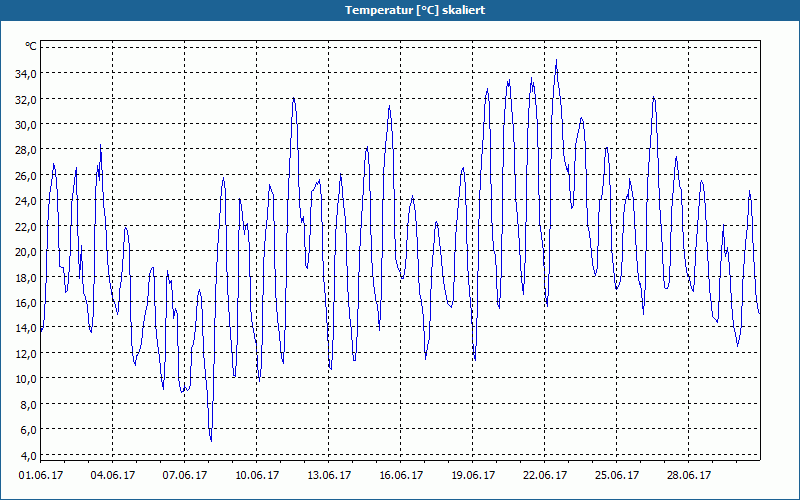Select the 10,0 axis label
800x500 pixels.
pos(26,379)
